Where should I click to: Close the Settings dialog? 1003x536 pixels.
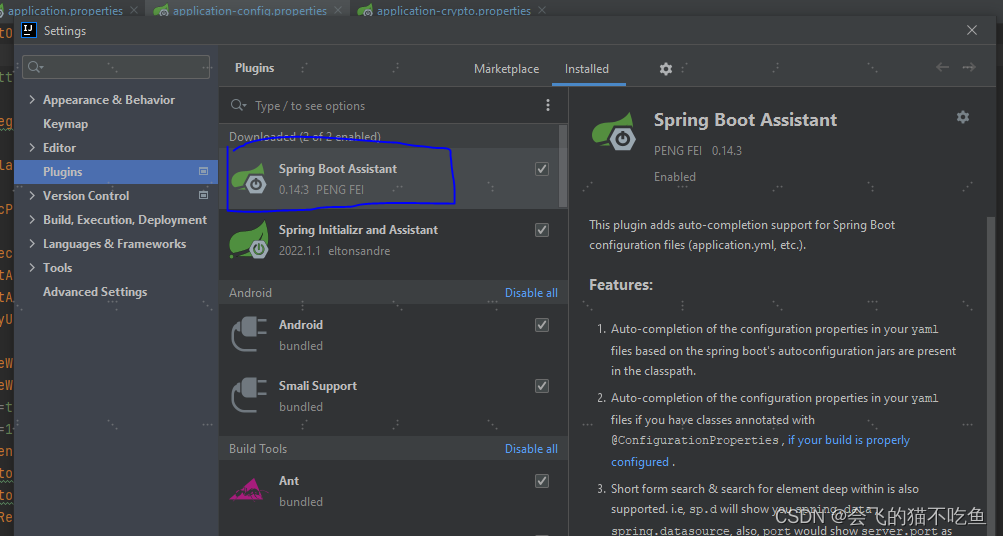tap(972, 30)
